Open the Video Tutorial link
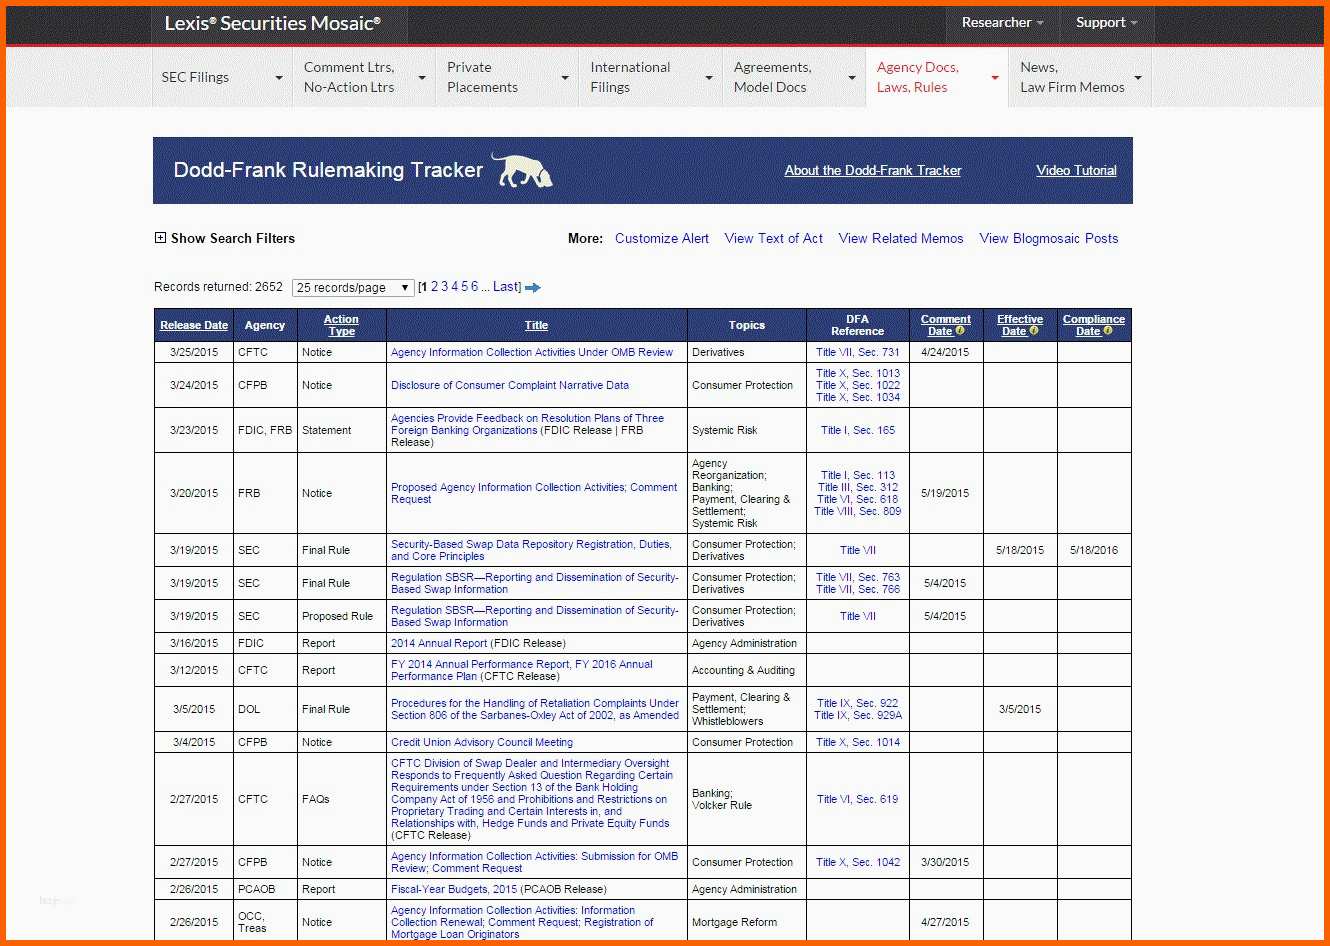Viewport: 1330px width, 946px height. (x=1076, y=171)
